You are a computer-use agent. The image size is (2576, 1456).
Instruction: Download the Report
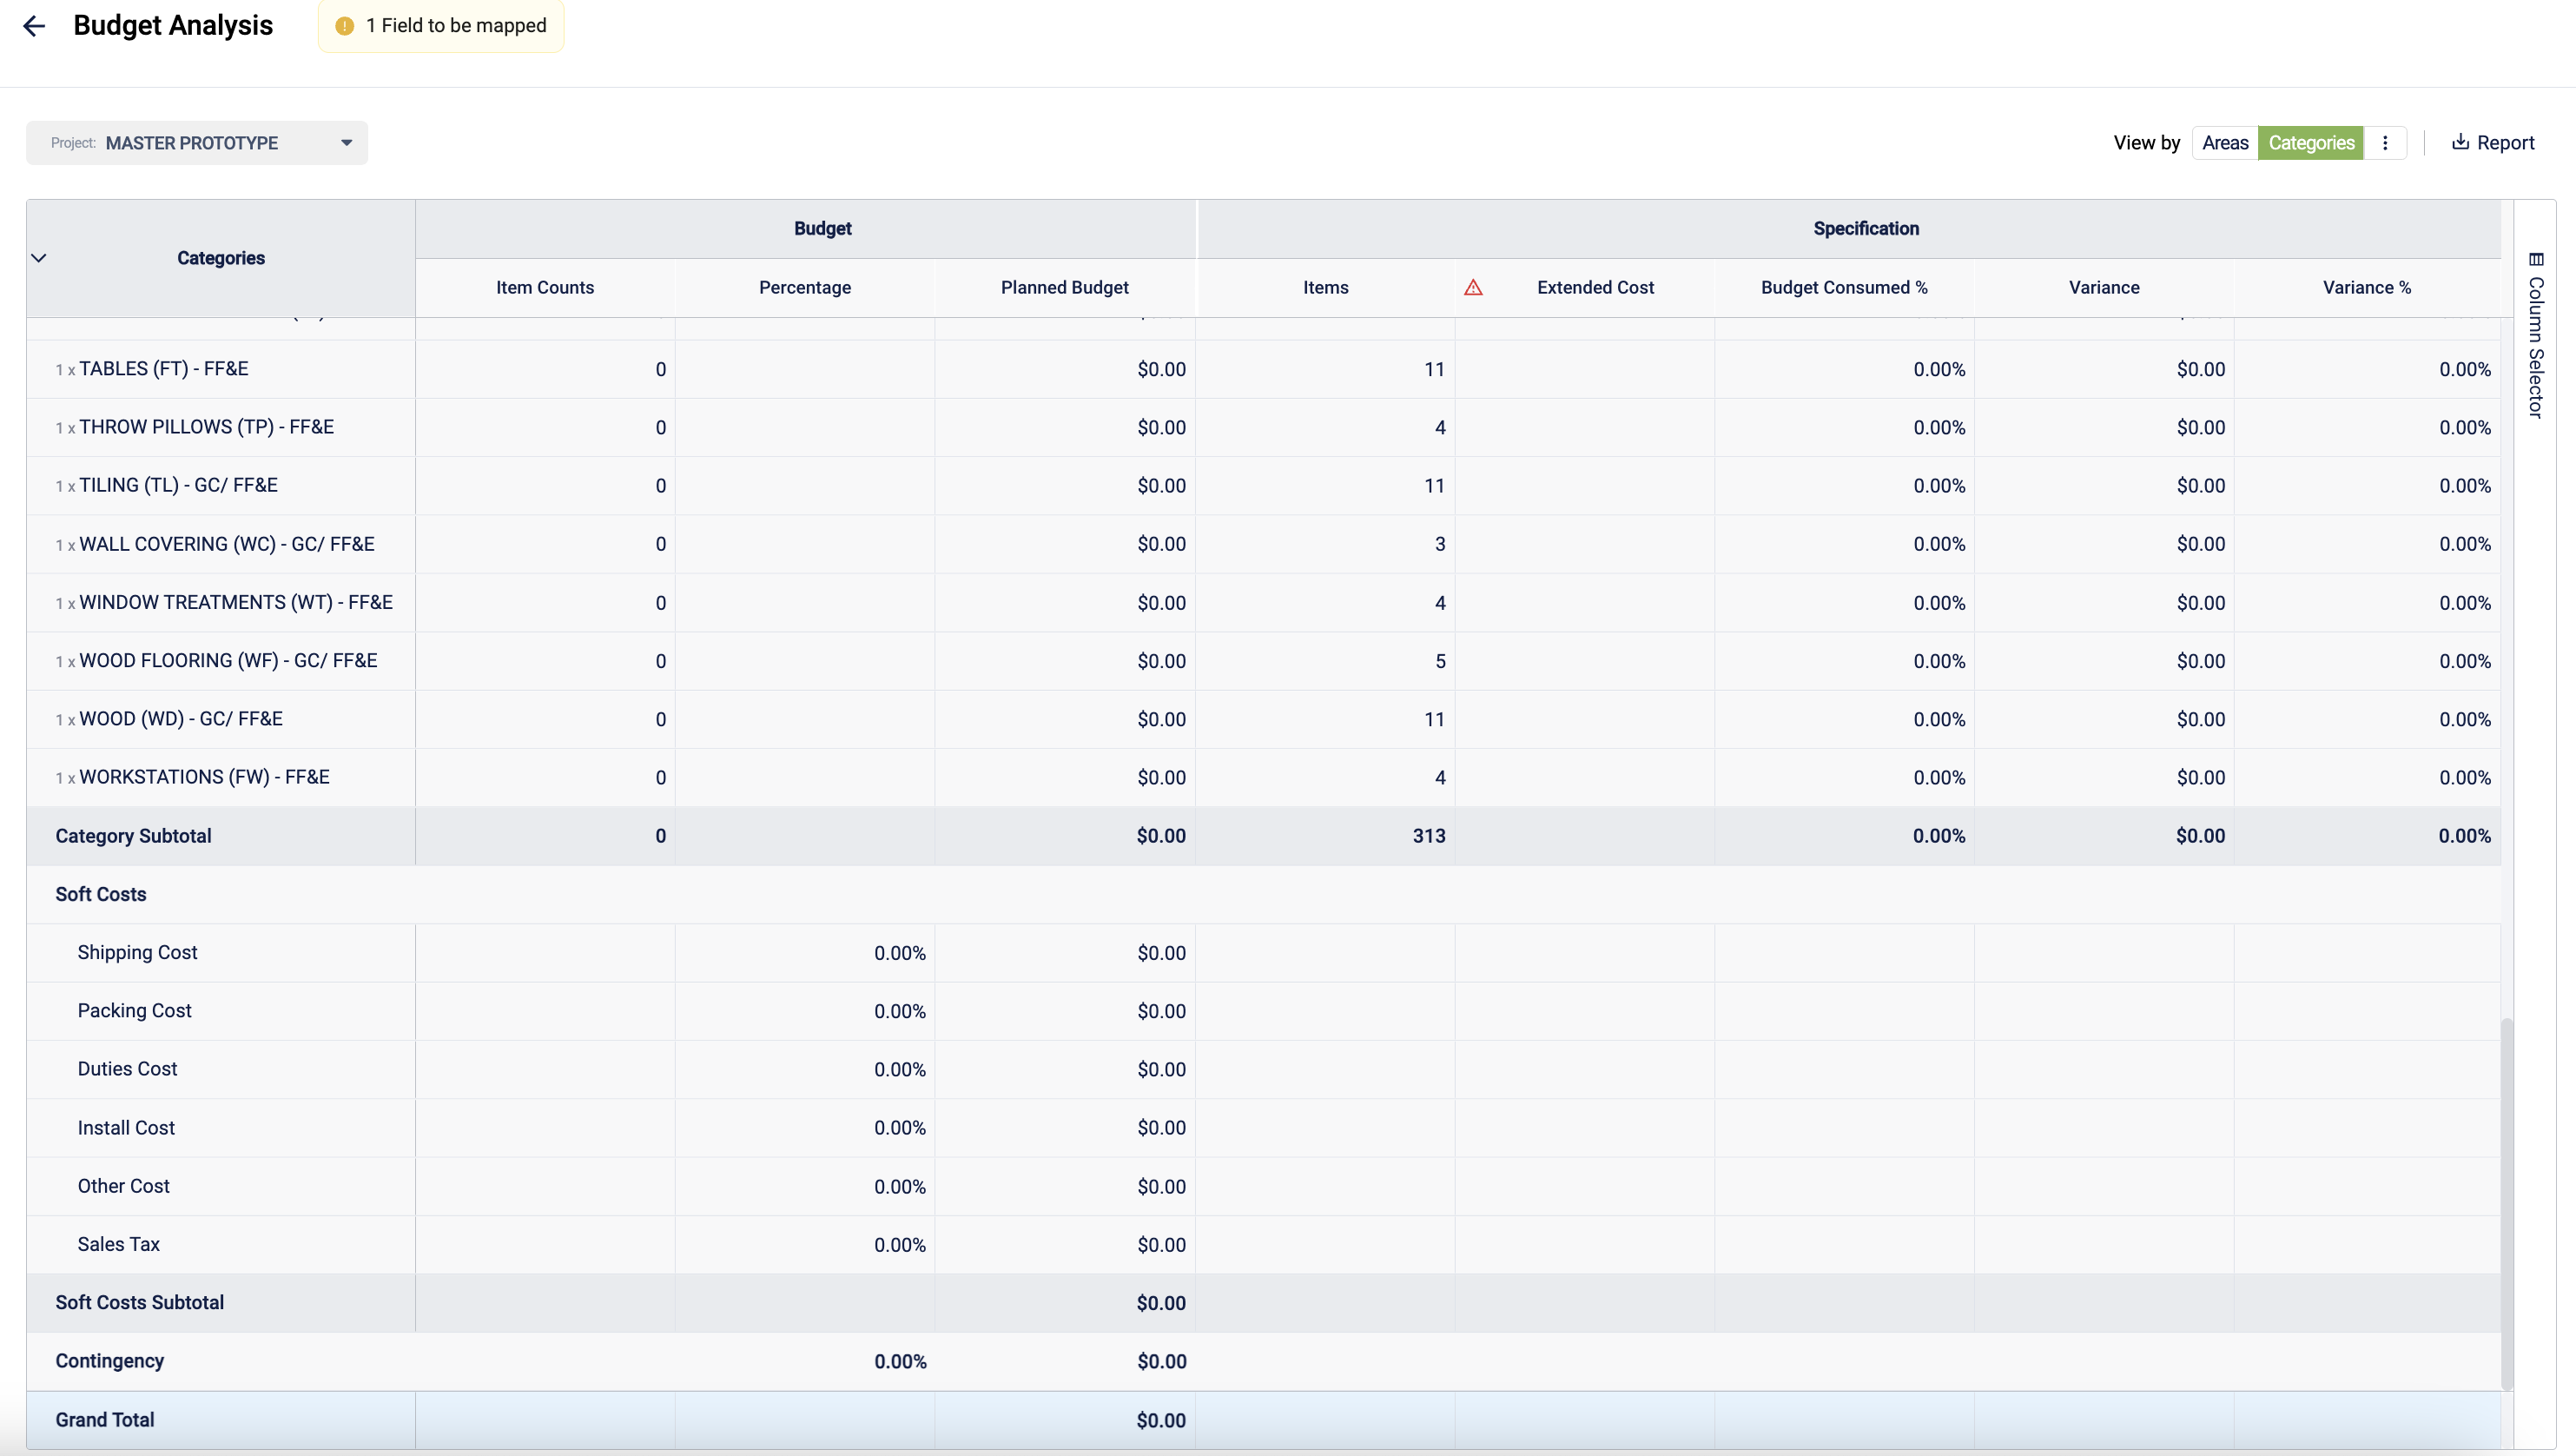2493,143
